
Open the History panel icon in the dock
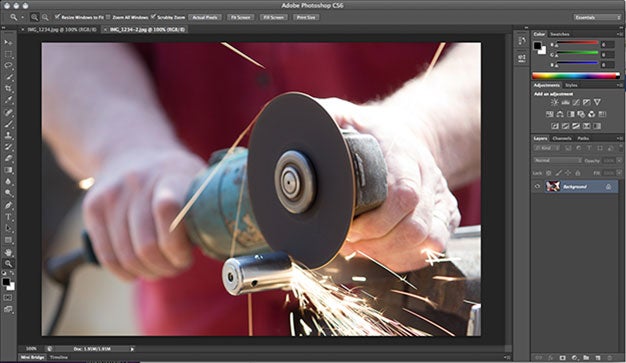[x=522, y=41]
